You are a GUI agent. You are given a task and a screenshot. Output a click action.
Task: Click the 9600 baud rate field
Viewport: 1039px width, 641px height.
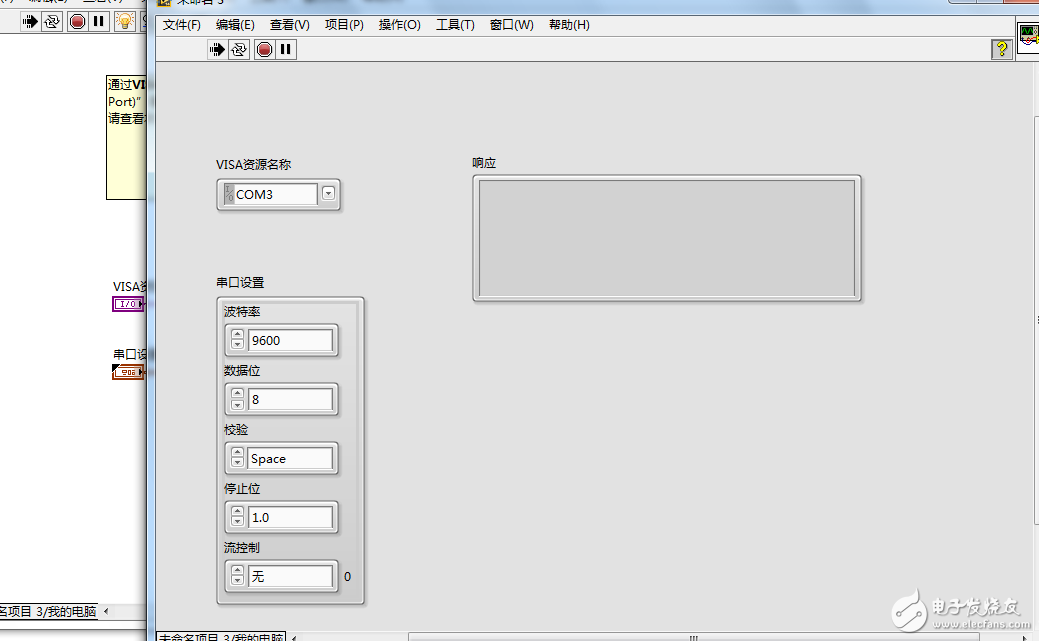coord(290,341)
